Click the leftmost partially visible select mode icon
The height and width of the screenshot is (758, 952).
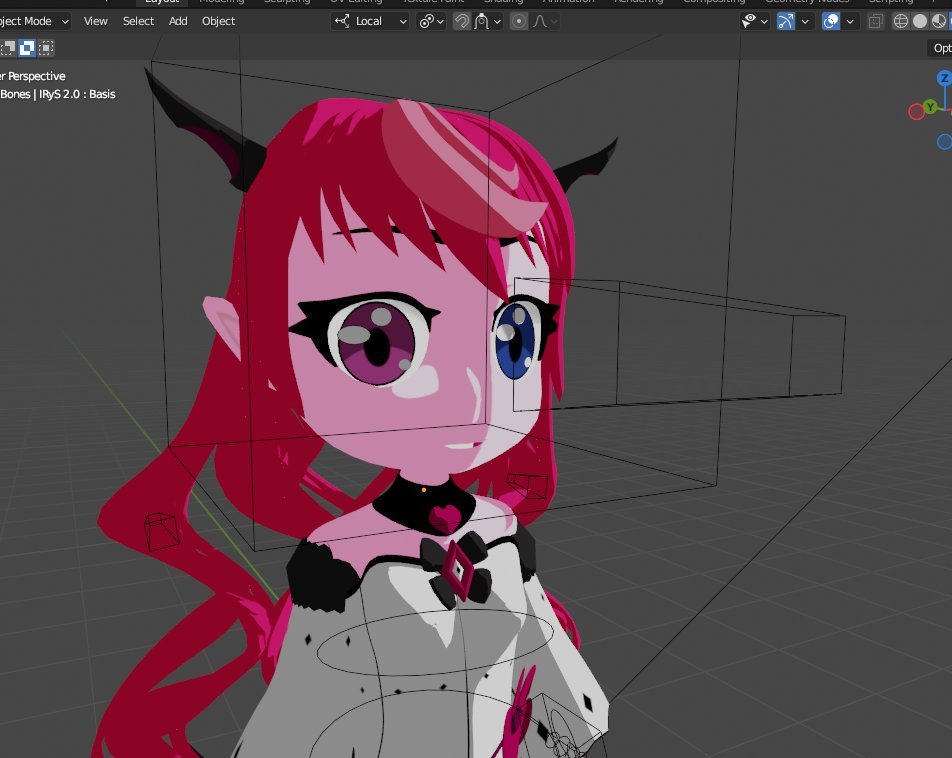[8, 48]
